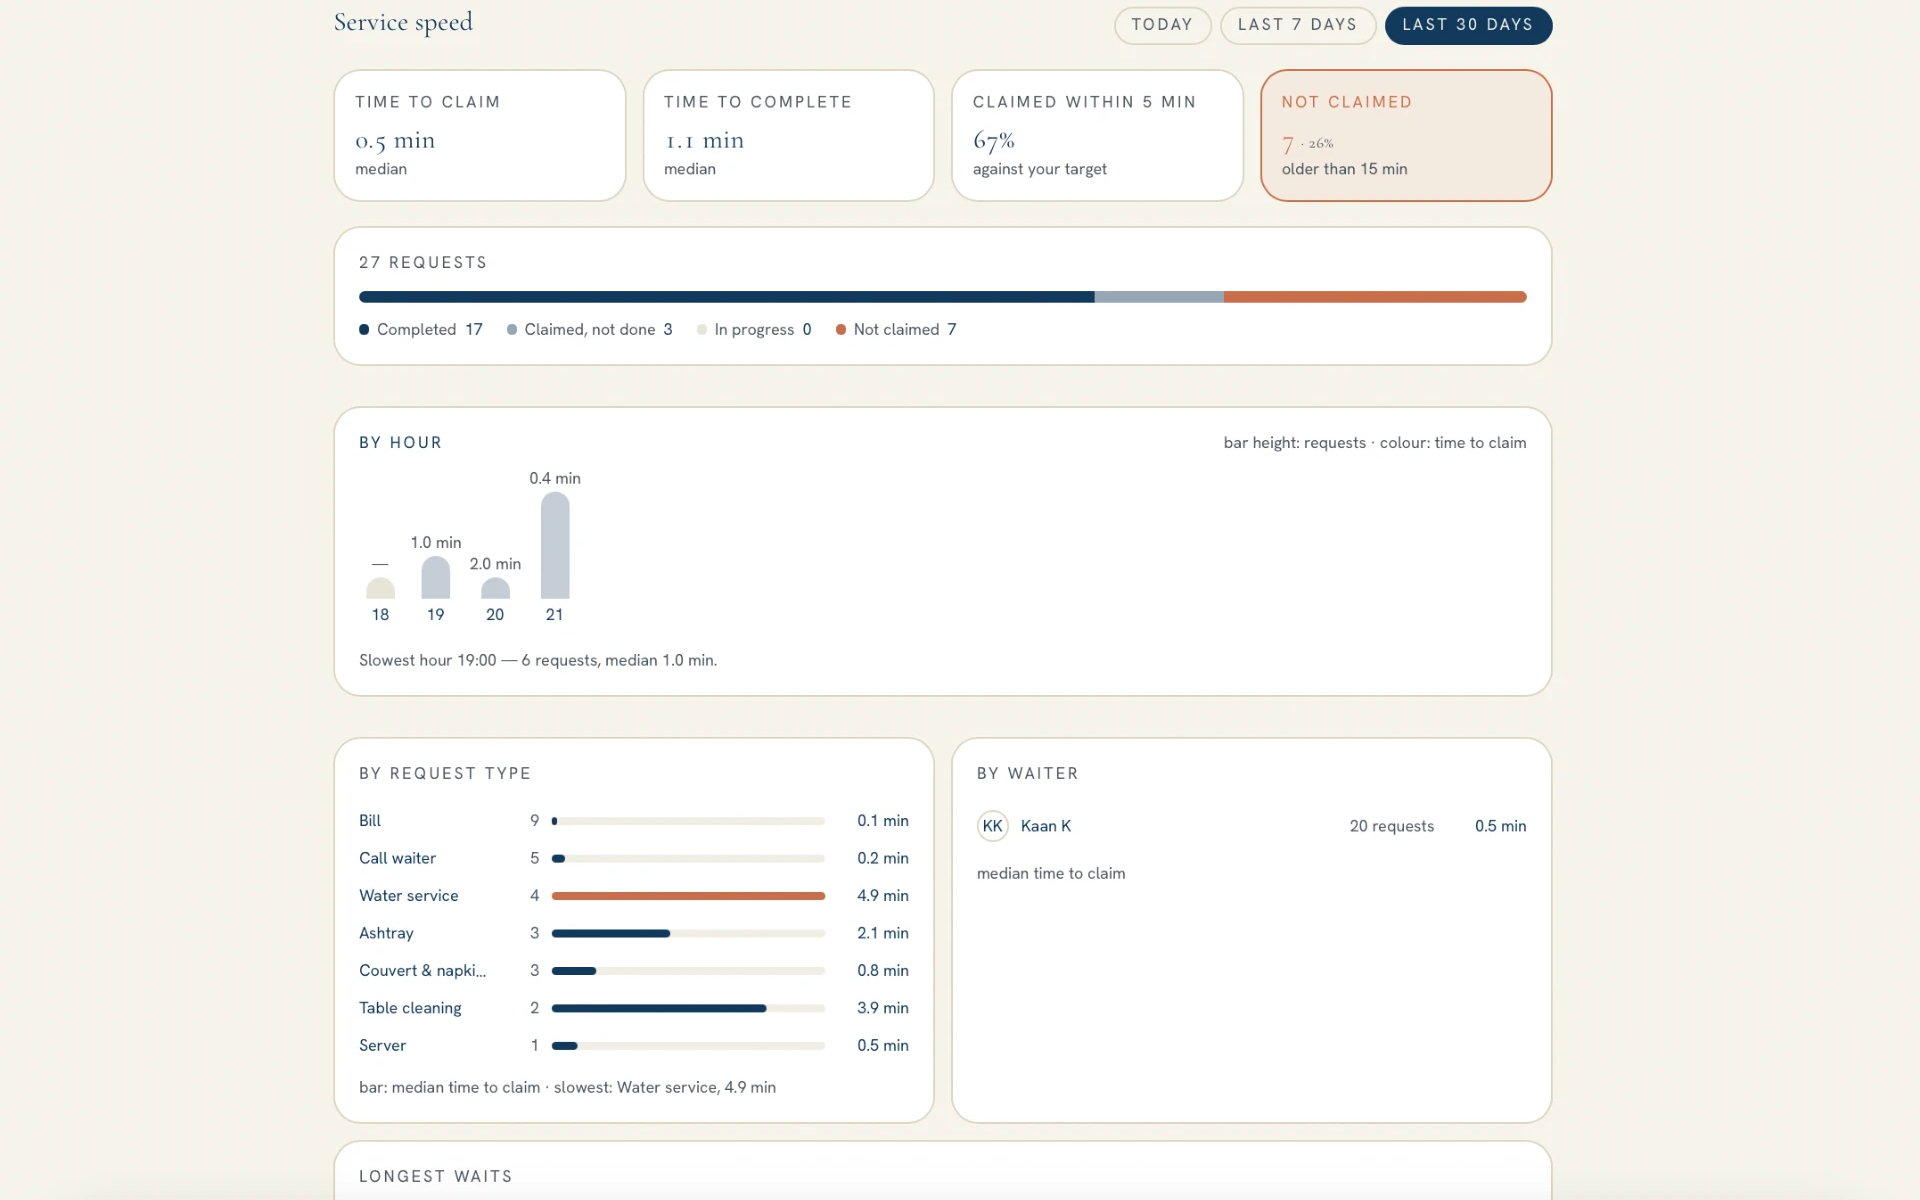
Task: Click Kaan K waiter name
Action: (1046, 826)
